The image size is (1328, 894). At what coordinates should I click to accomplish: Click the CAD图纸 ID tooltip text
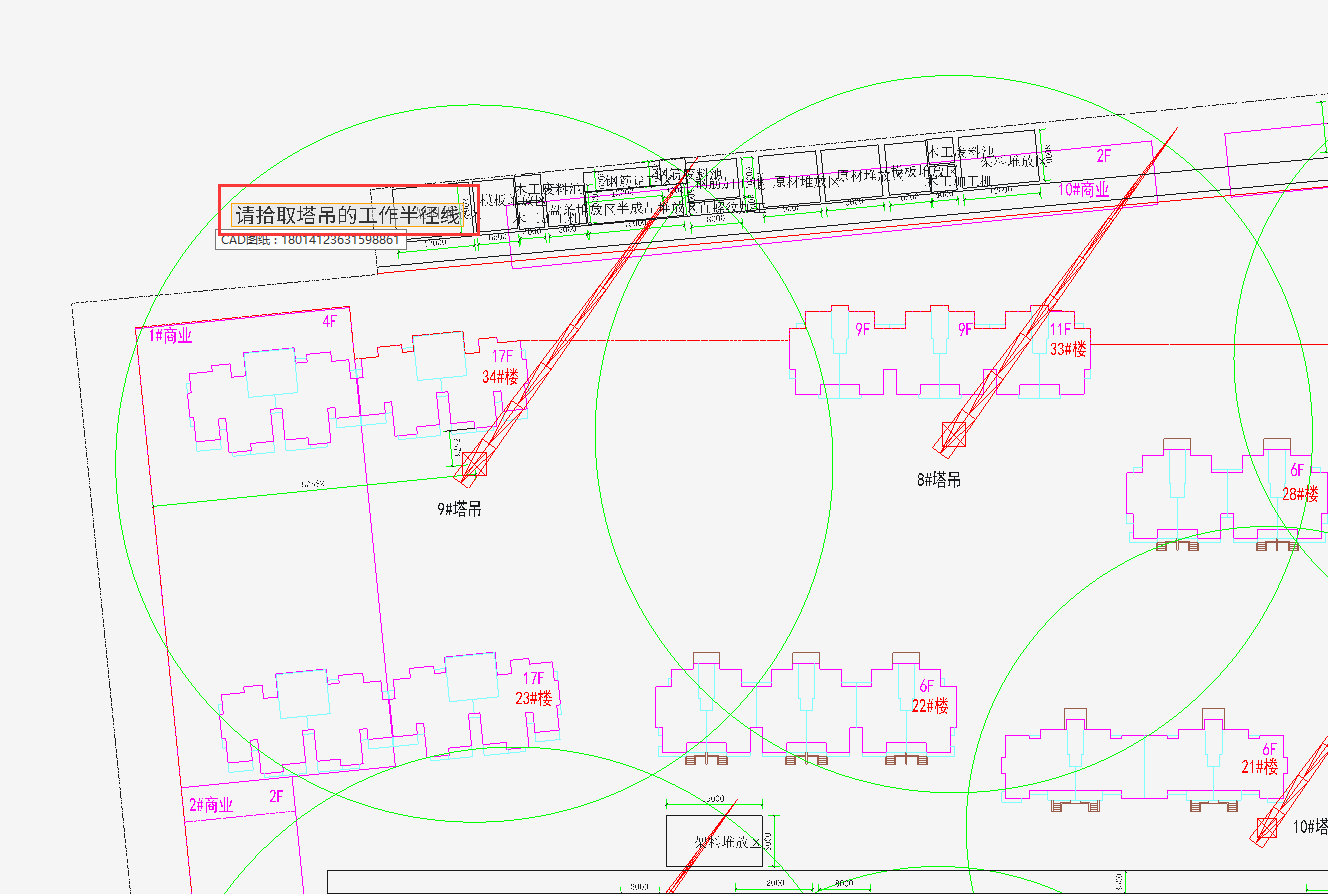point(311,240)
